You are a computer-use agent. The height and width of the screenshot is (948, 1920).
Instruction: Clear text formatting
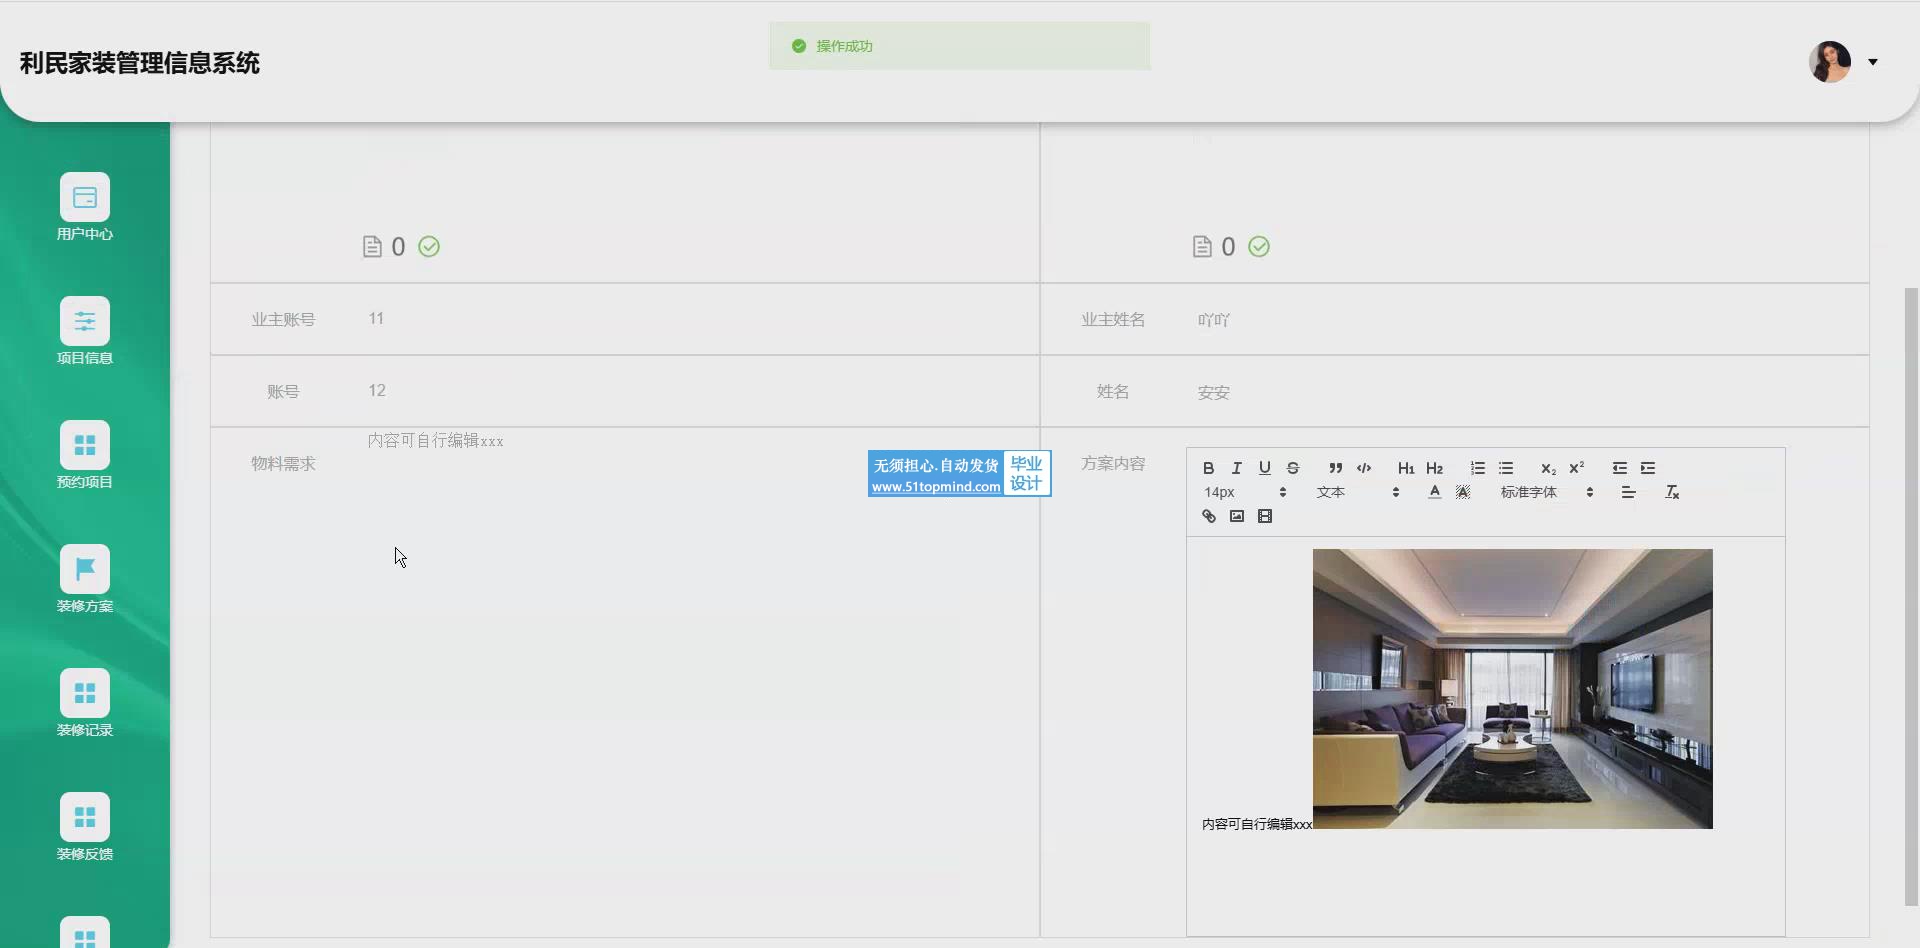[1671, 492]
